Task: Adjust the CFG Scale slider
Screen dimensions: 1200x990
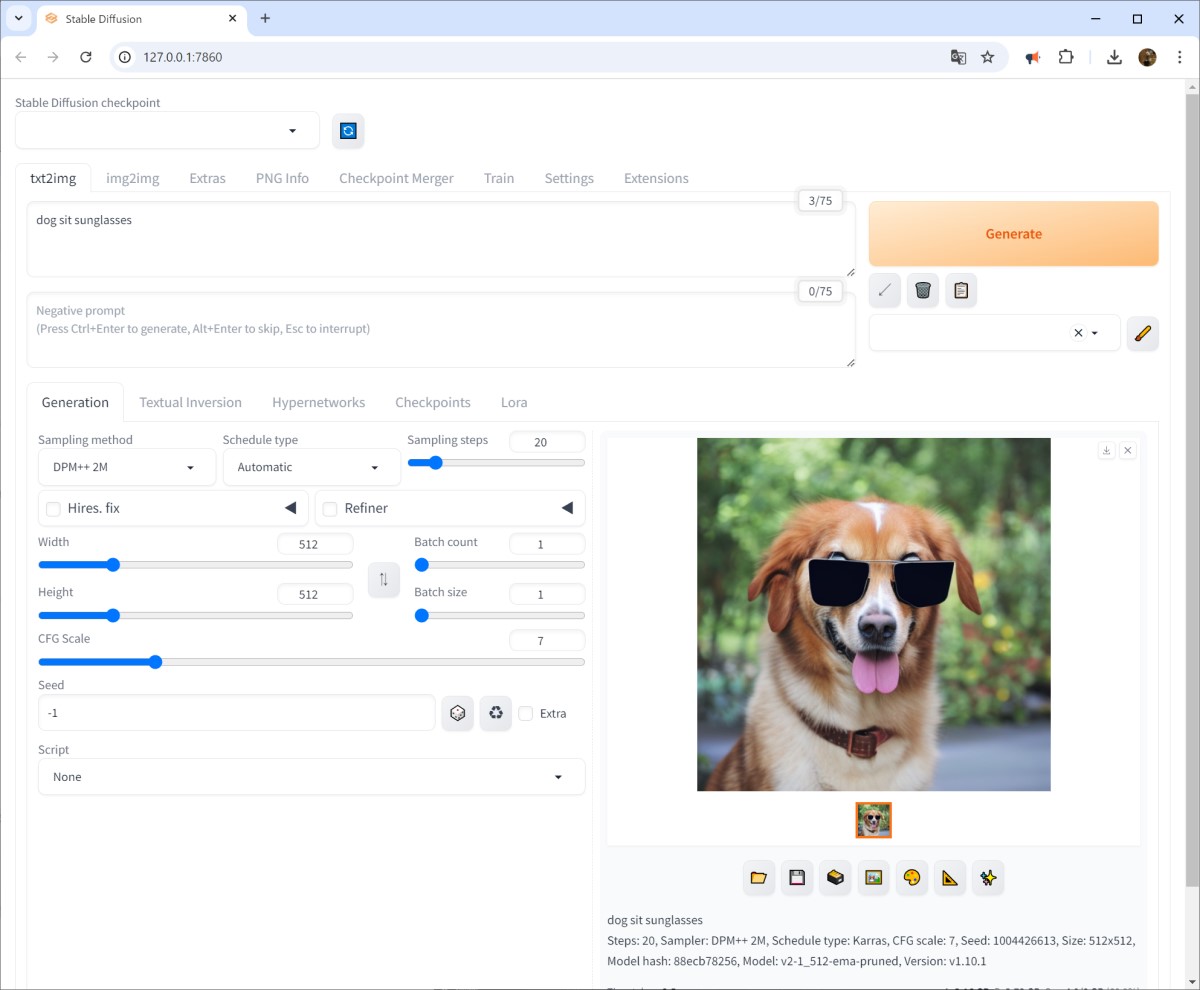Action: tap(311, 662)
